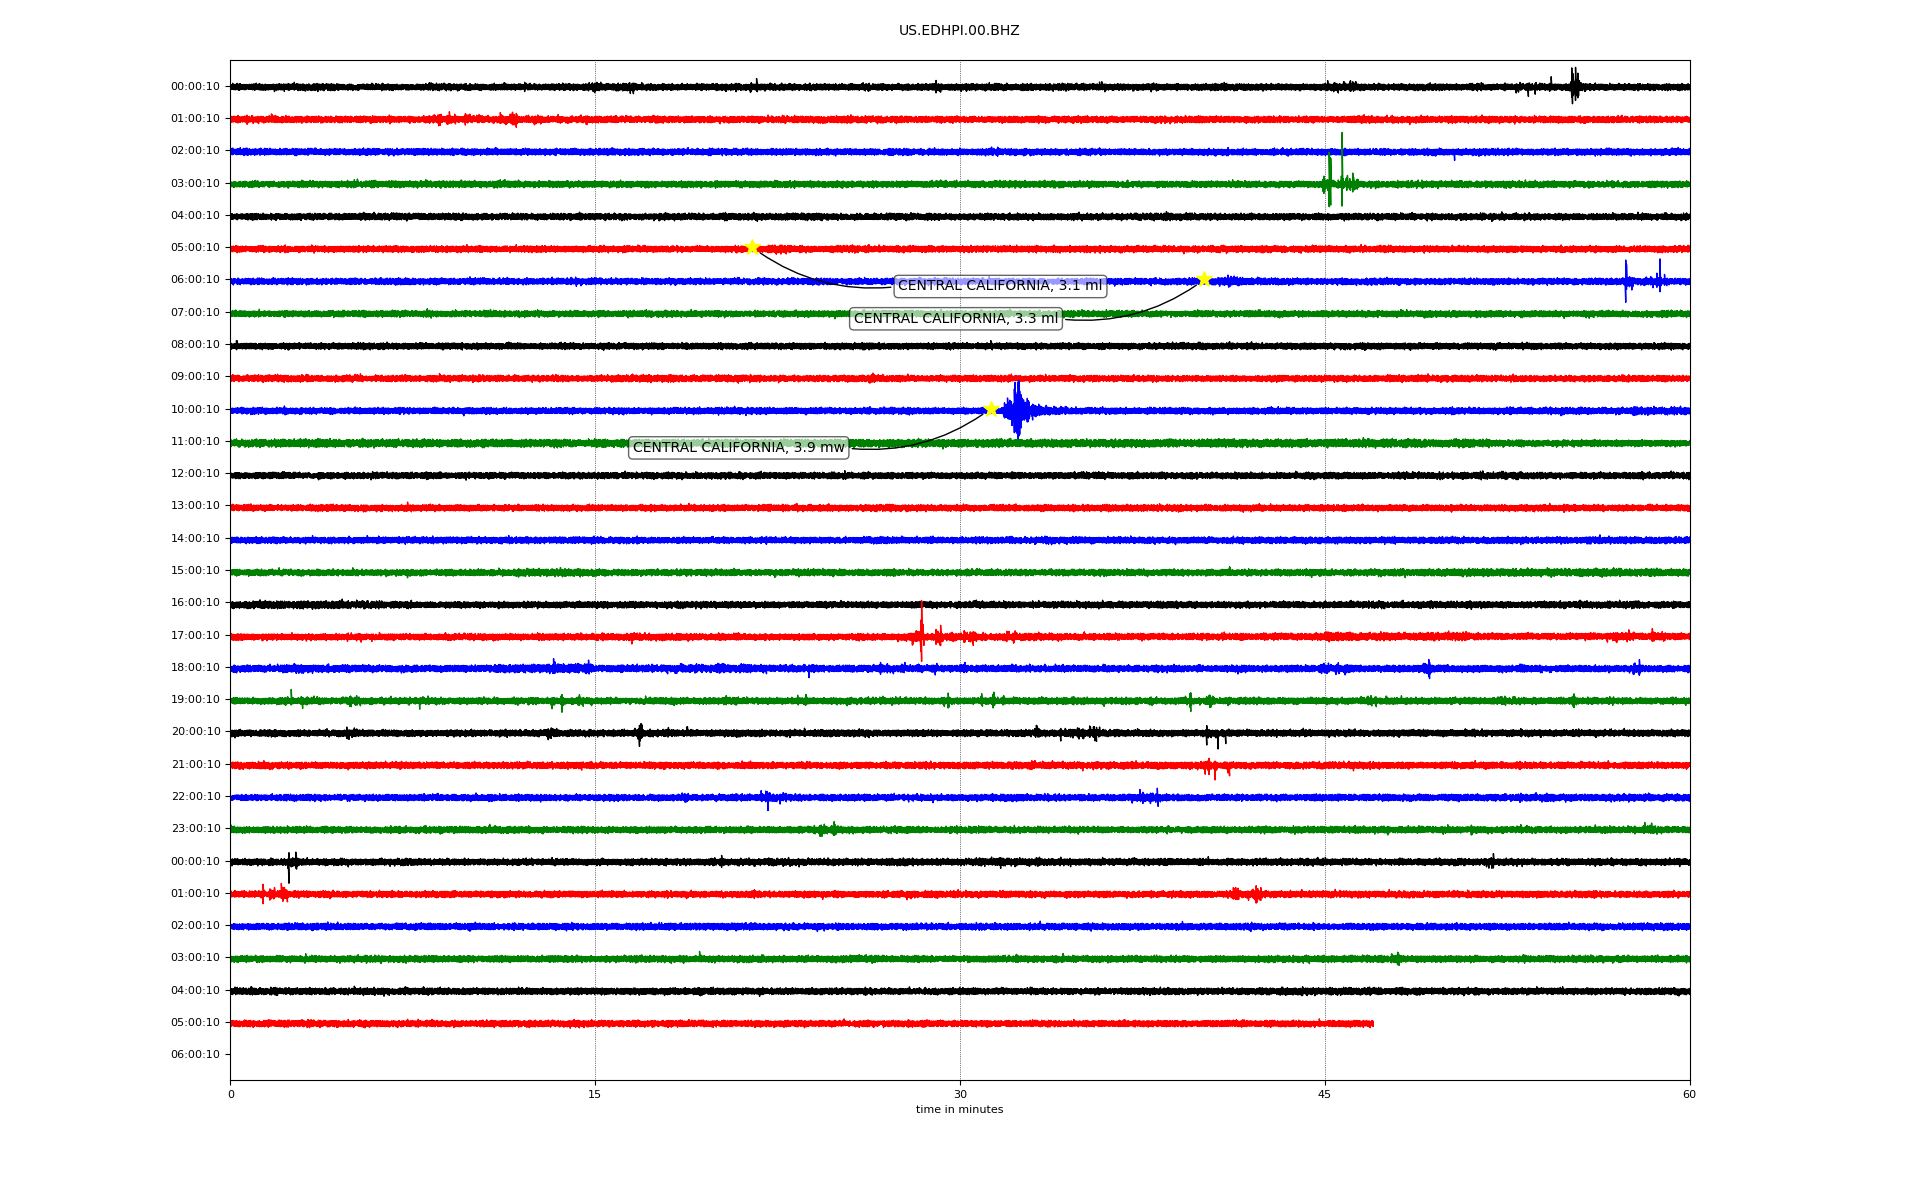Click the end of the final red 05:00:10 trace

click(1371, 1023)
